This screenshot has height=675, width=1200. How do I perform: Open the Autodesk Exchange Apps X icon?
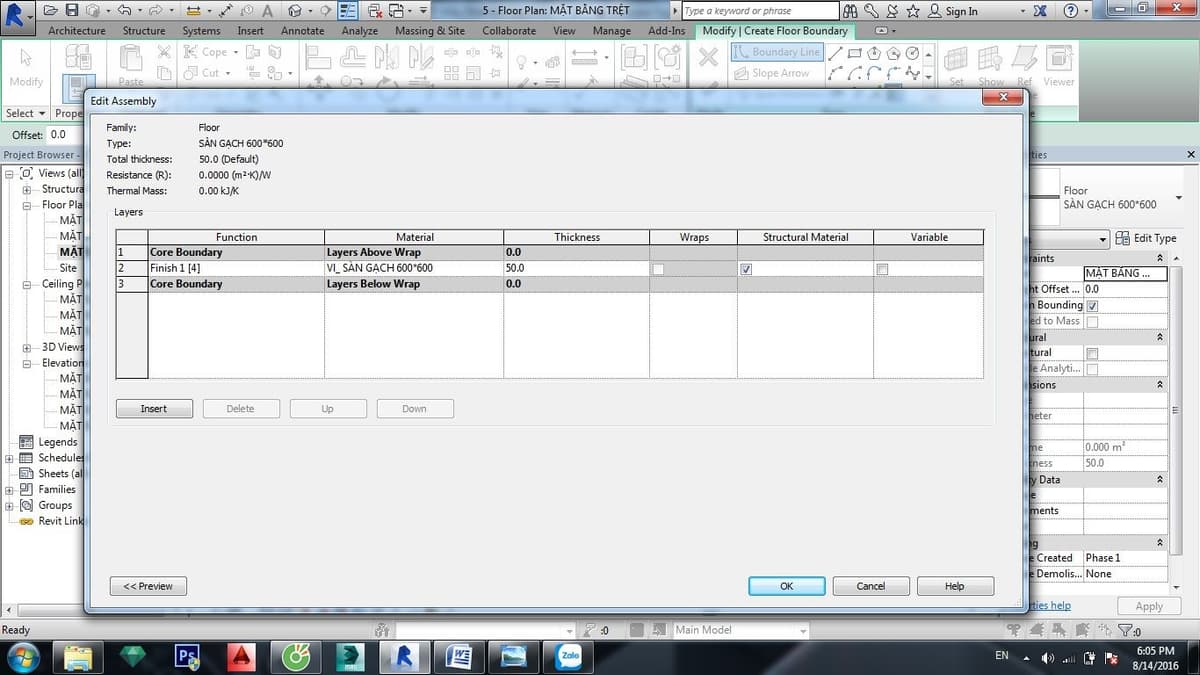tap(1040, 11)
